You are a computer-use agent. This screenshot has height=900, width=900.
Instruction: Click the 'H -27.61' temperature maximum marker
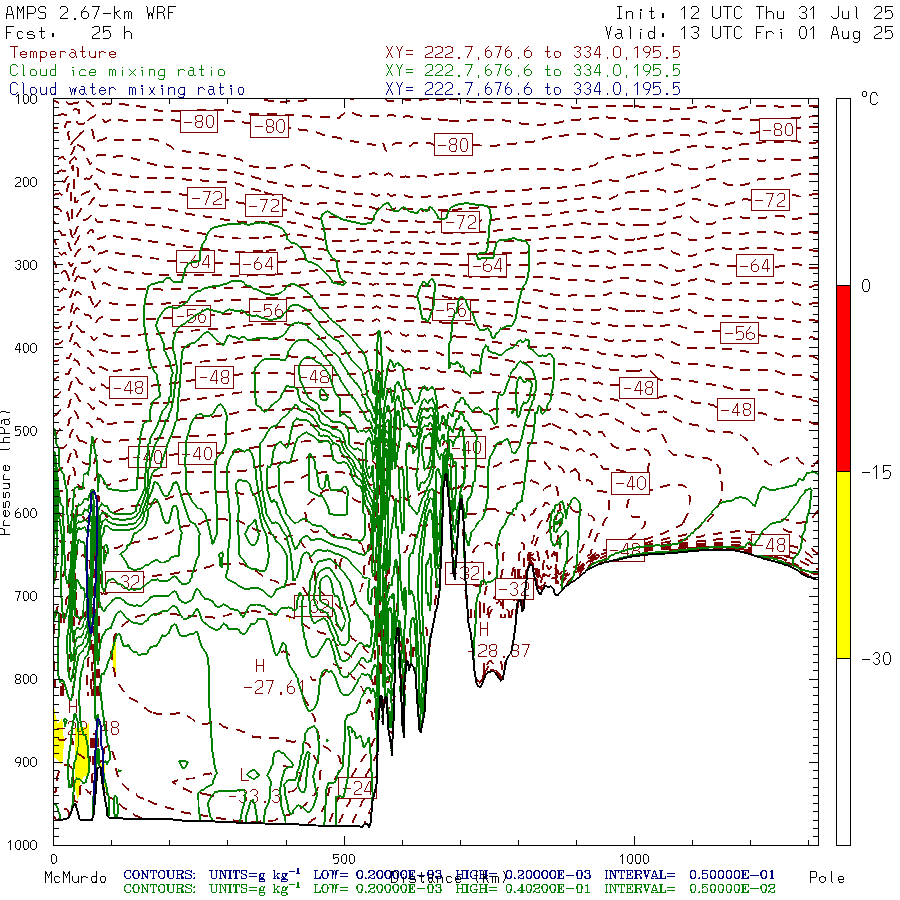[273, 677]
